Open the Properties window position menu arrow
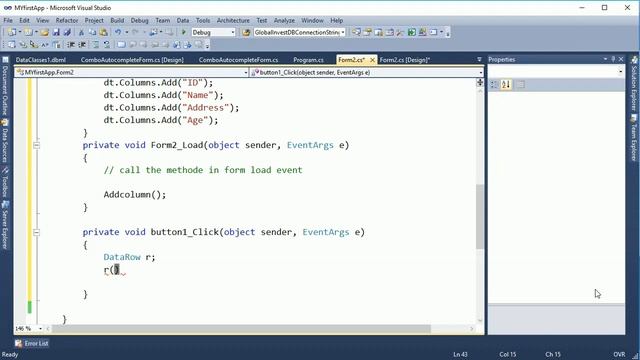640x360 pixels. point(605,59)
